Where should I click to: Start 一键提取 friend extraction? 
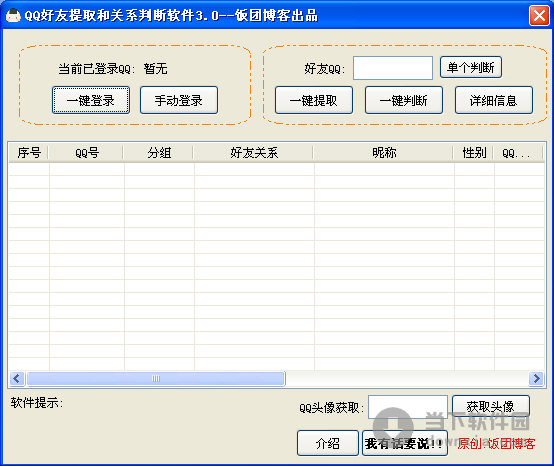pos(314,100)
